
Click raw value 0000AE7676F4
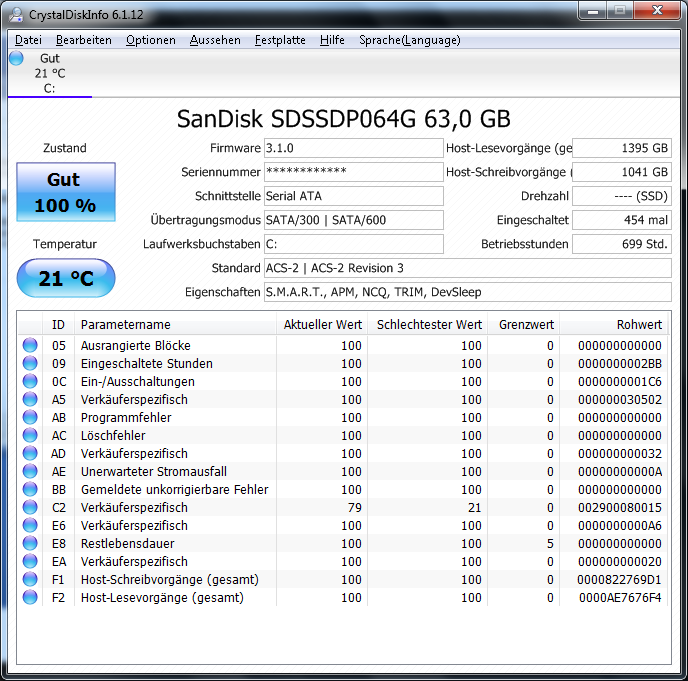coord(620,598)
